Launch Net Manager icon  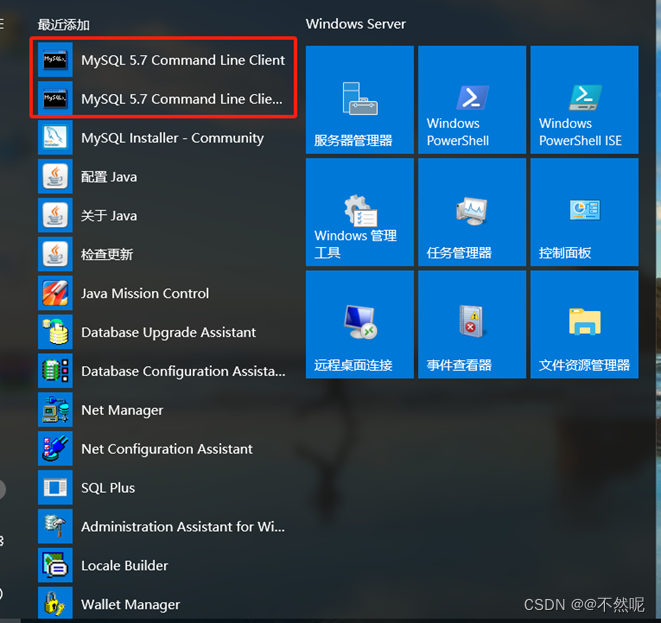(55, 410)
